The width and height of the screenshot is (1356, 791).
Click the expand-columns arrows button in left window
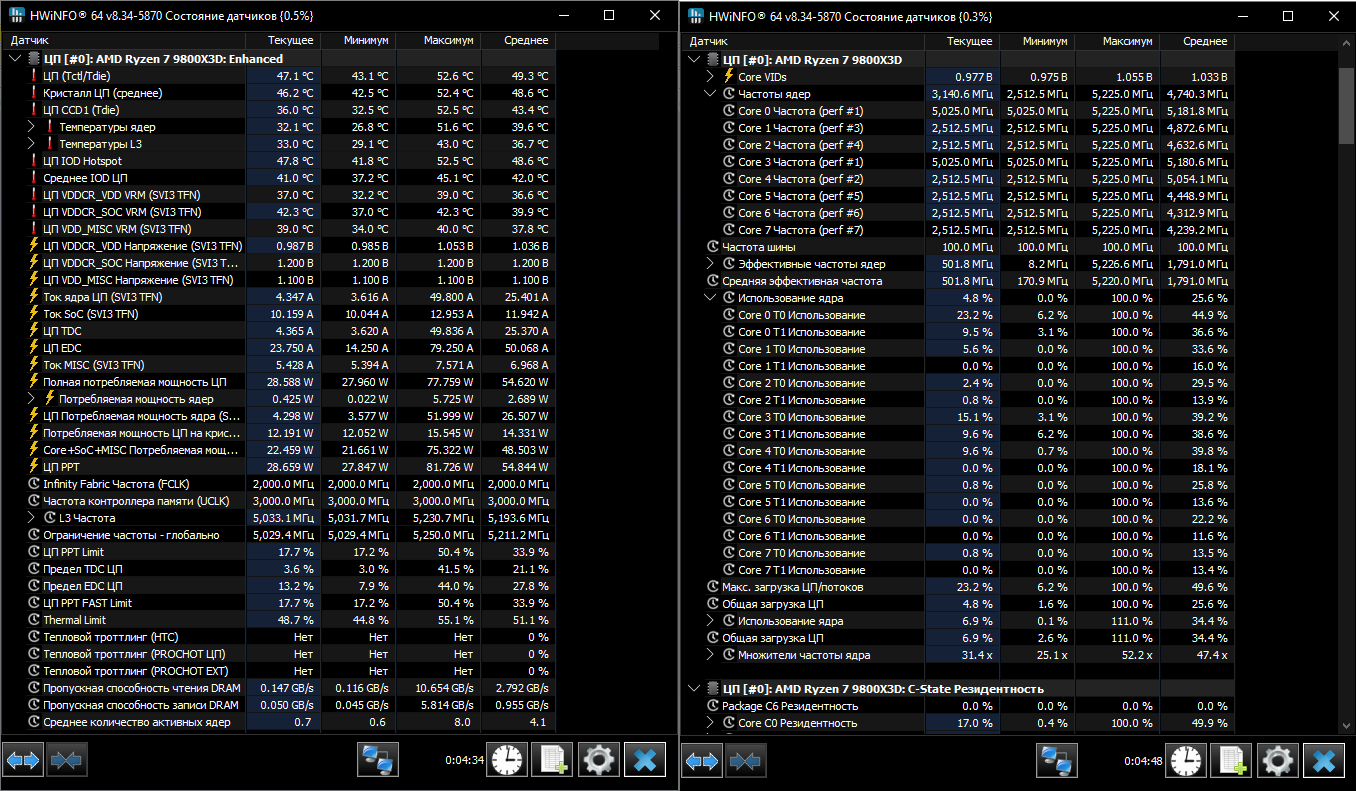click(x=24, y=760)
